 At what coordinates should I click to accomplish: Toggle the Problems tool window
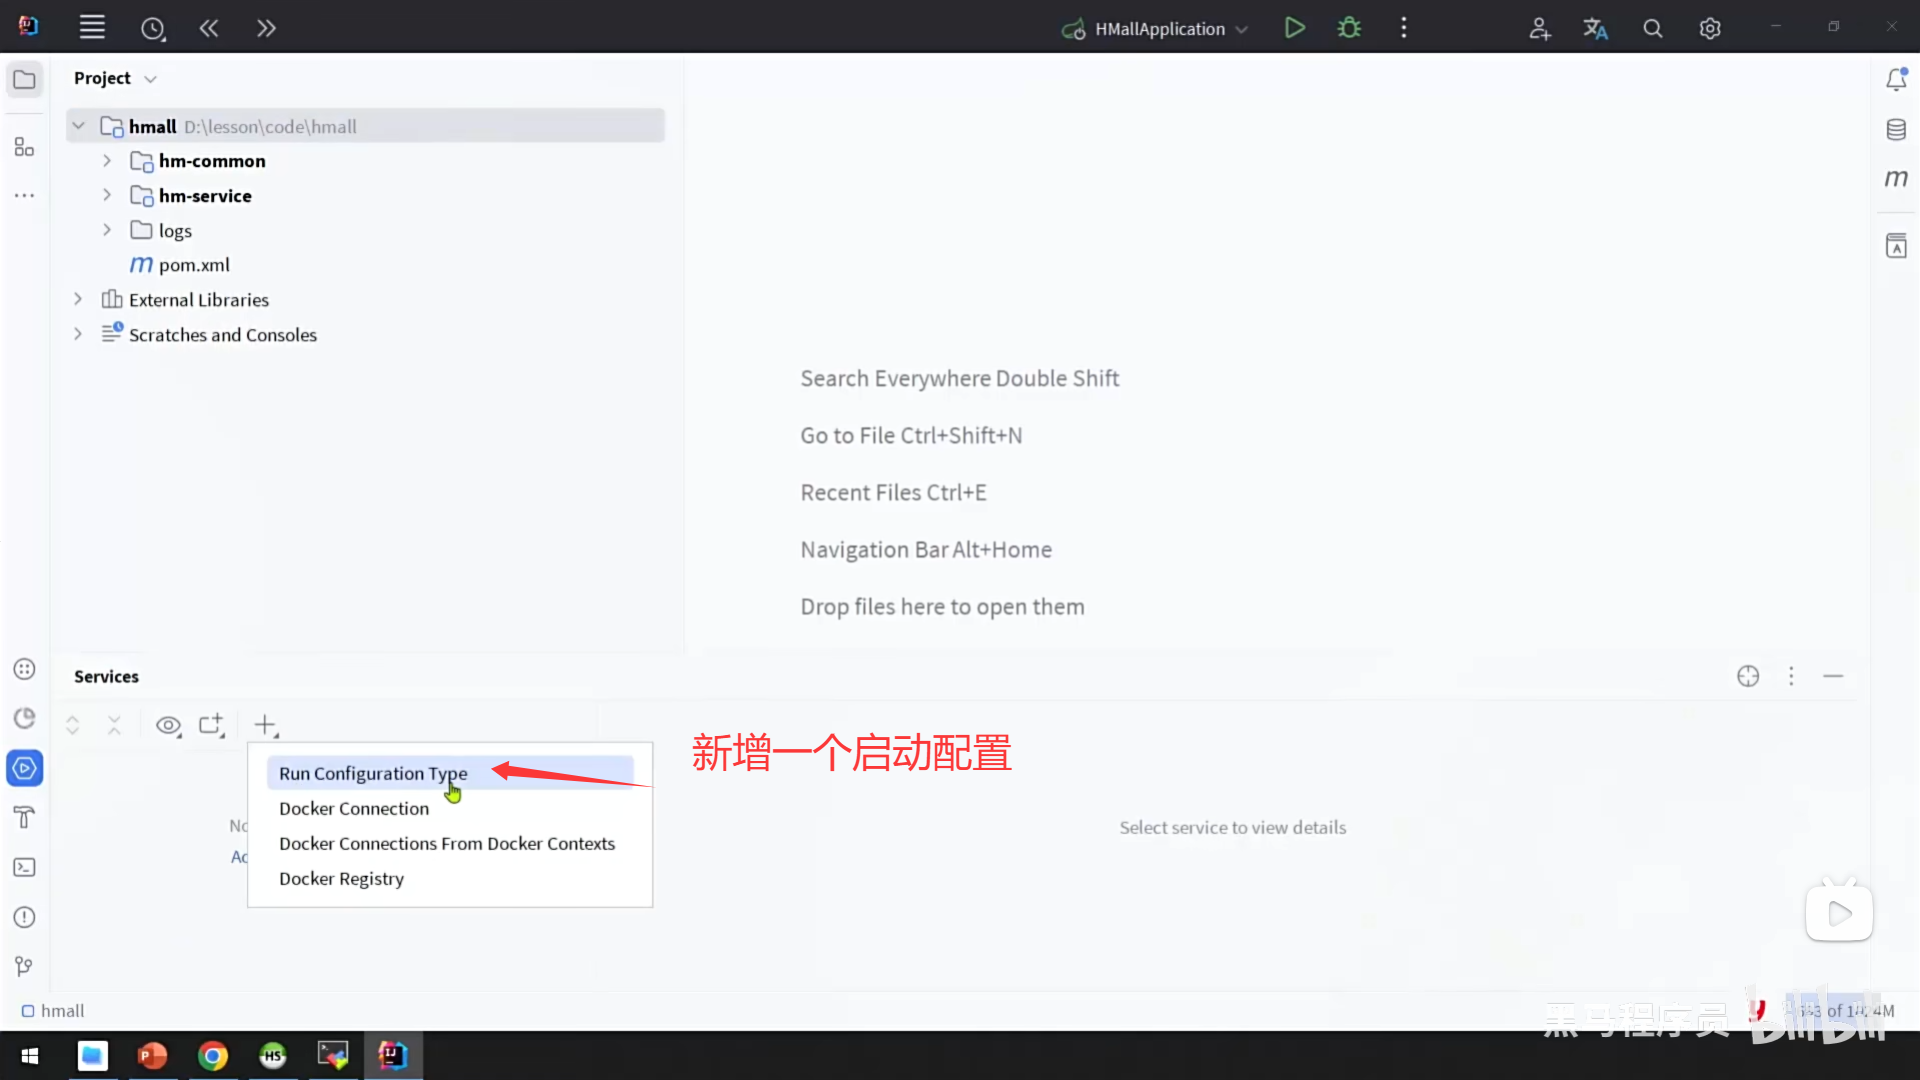[x=24, y=917]
